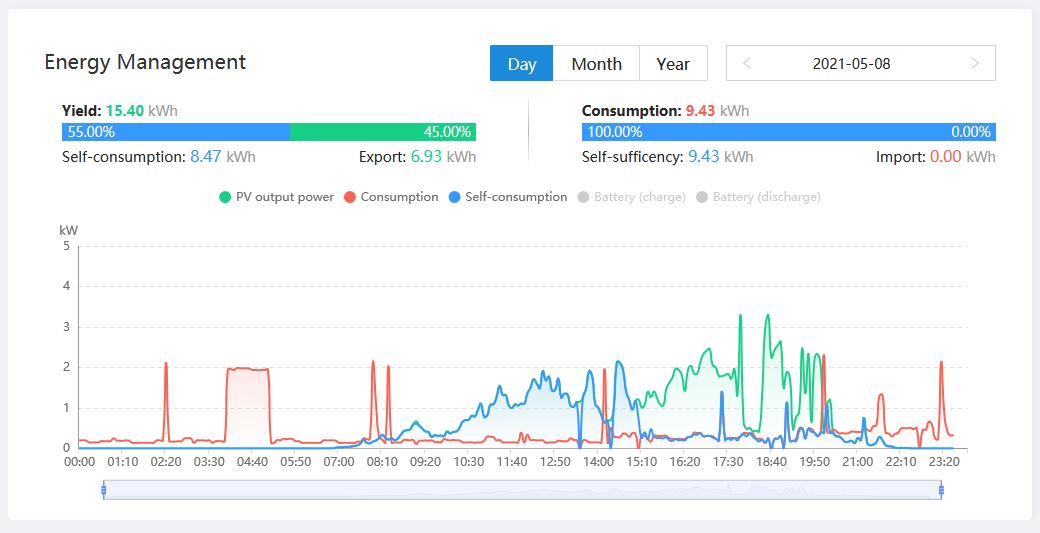Screen dimensions: 1040x533
Task: Go to next day with right arrow
Action: [975, 63]
